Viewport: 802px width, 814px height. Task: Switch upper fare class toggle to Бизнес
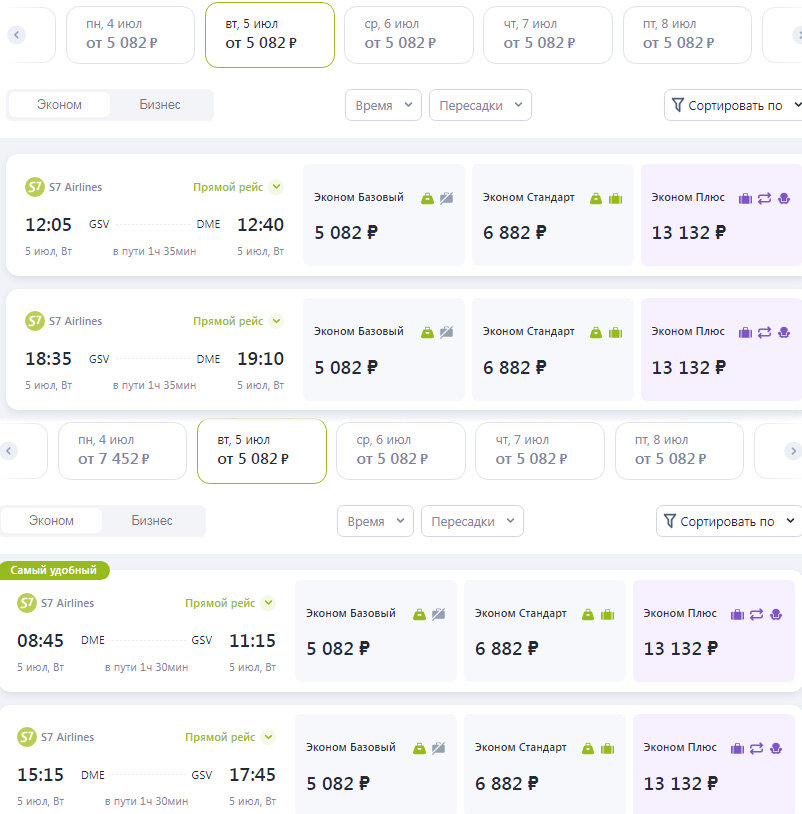coord(160,105)
